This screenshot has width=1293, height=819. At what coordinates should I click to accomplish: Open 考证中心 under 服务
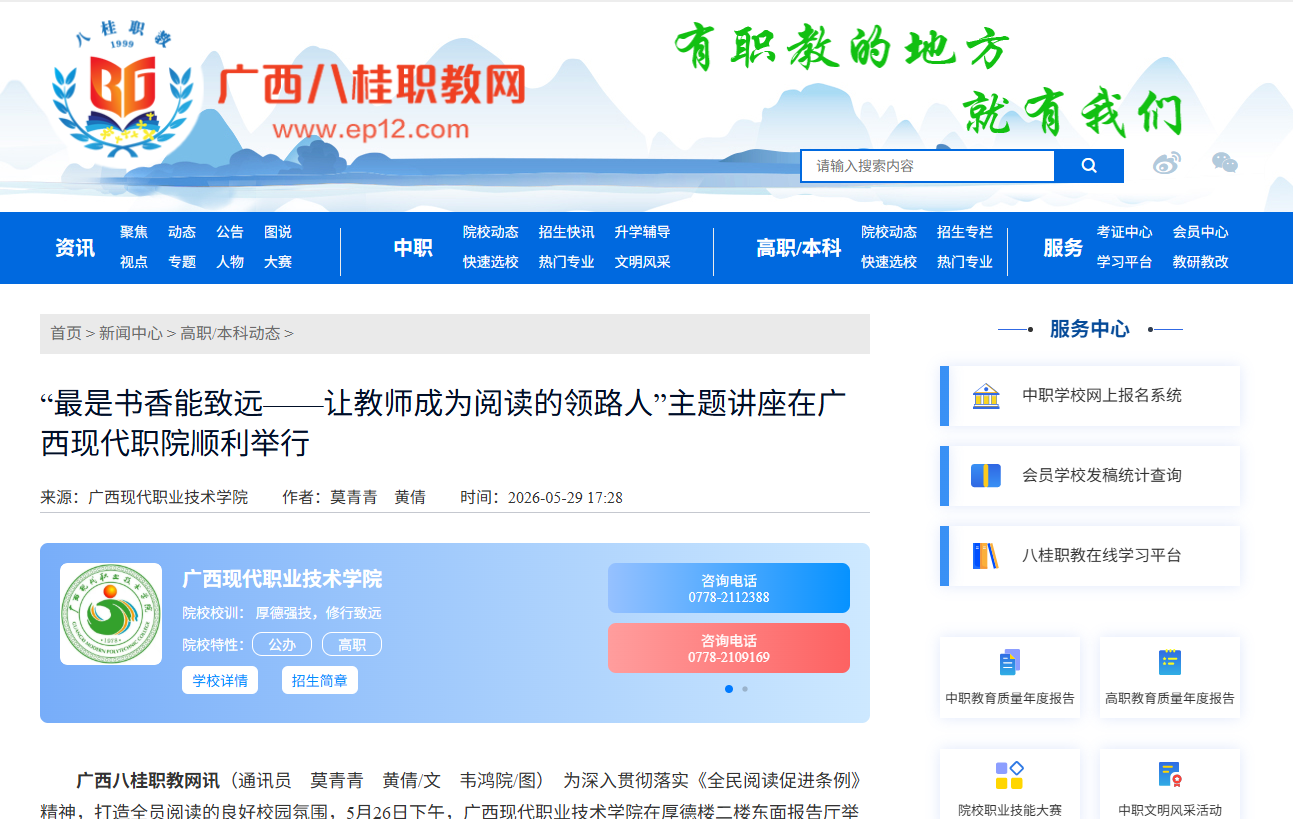1125,232
